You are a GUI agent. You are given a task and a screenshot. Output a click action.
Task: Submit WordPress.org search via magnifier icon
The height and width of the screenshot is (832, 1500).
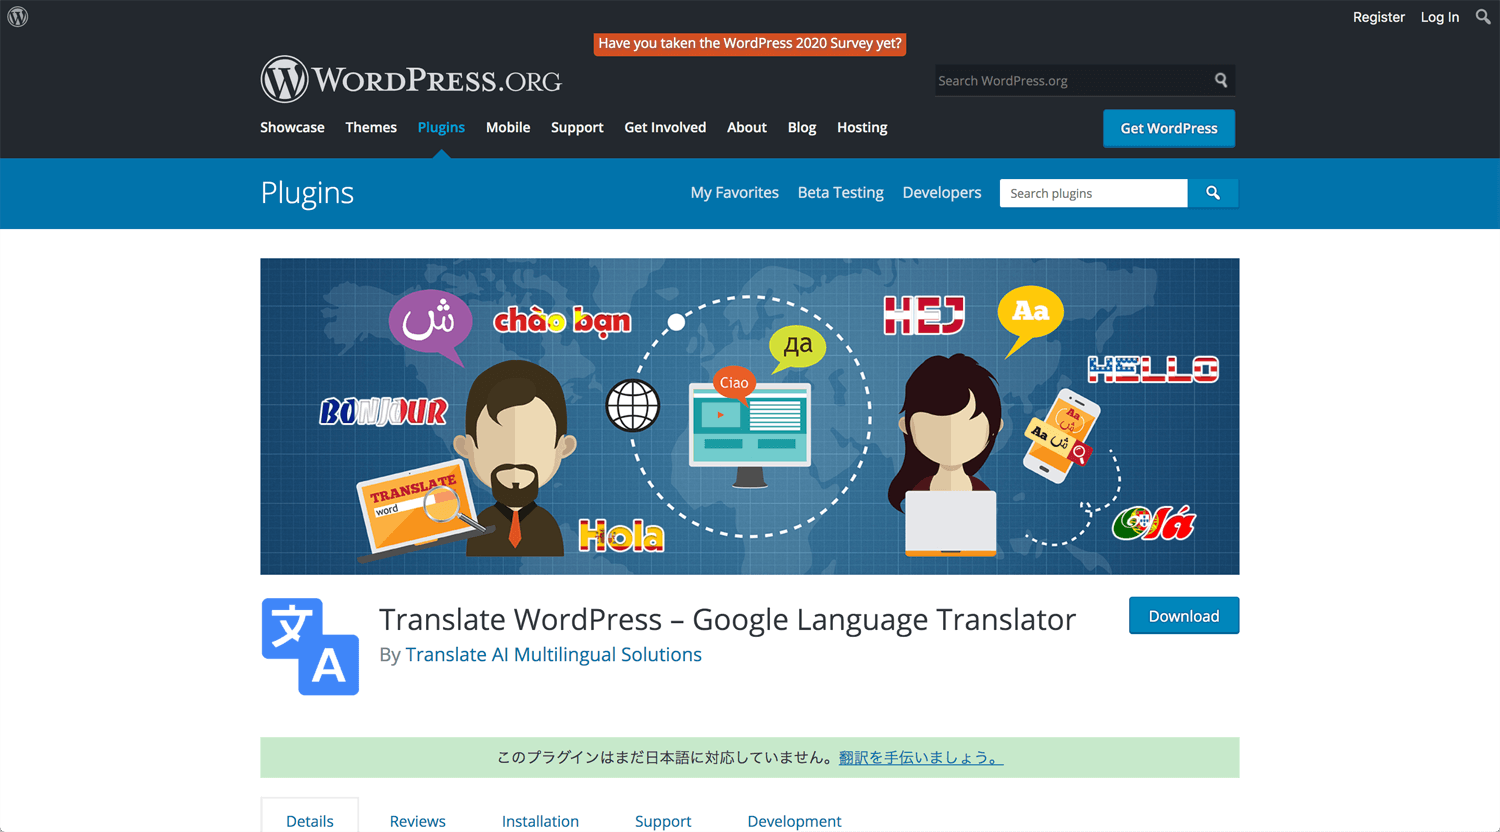click(1221, 80)
